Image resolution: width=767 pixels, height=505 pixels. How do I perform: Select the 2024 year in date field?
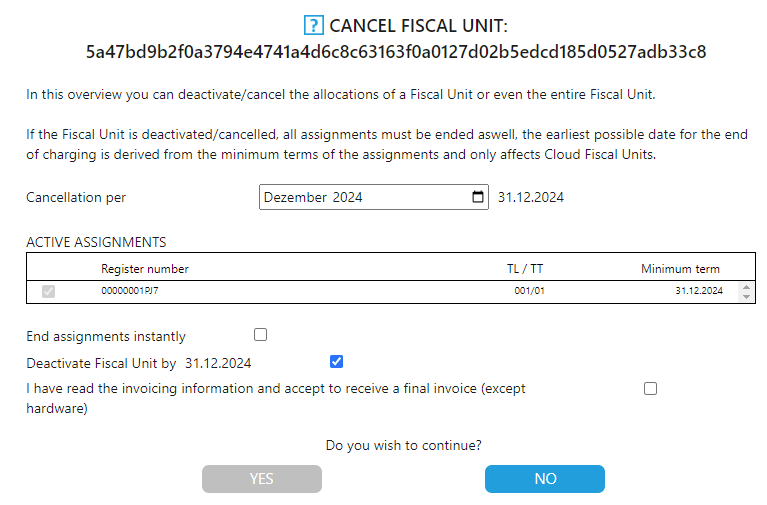pos(348,198)
